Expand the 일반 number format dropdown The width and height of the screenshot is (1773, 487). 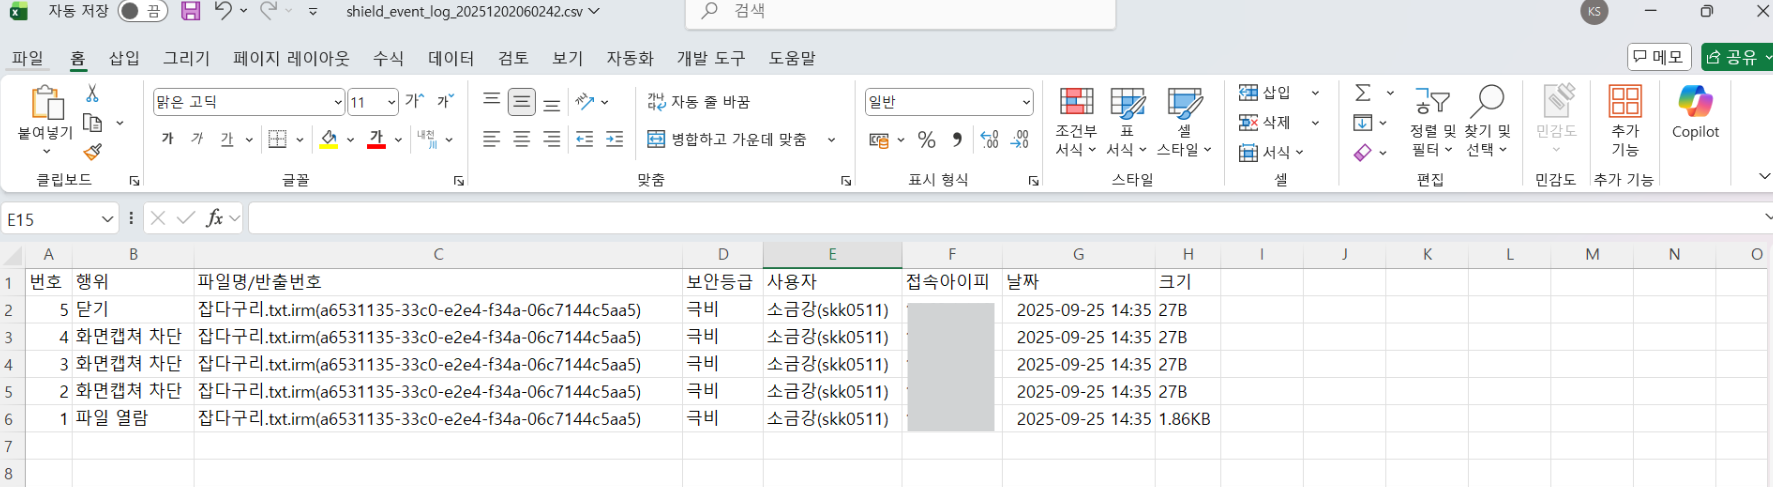1025,102
